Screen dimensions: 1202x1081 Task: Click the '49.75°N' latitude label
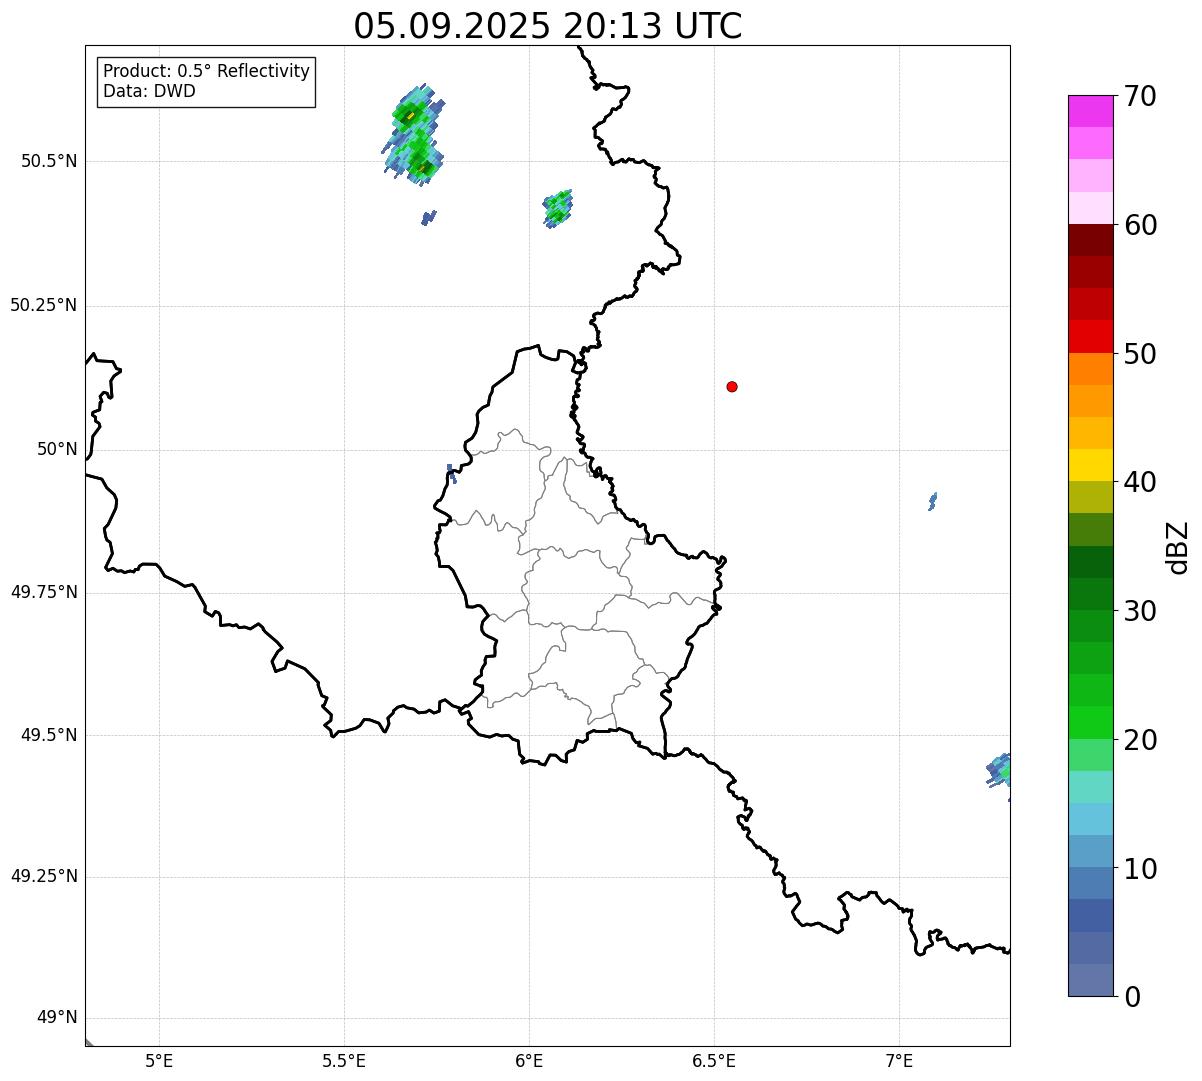(43, 592)
